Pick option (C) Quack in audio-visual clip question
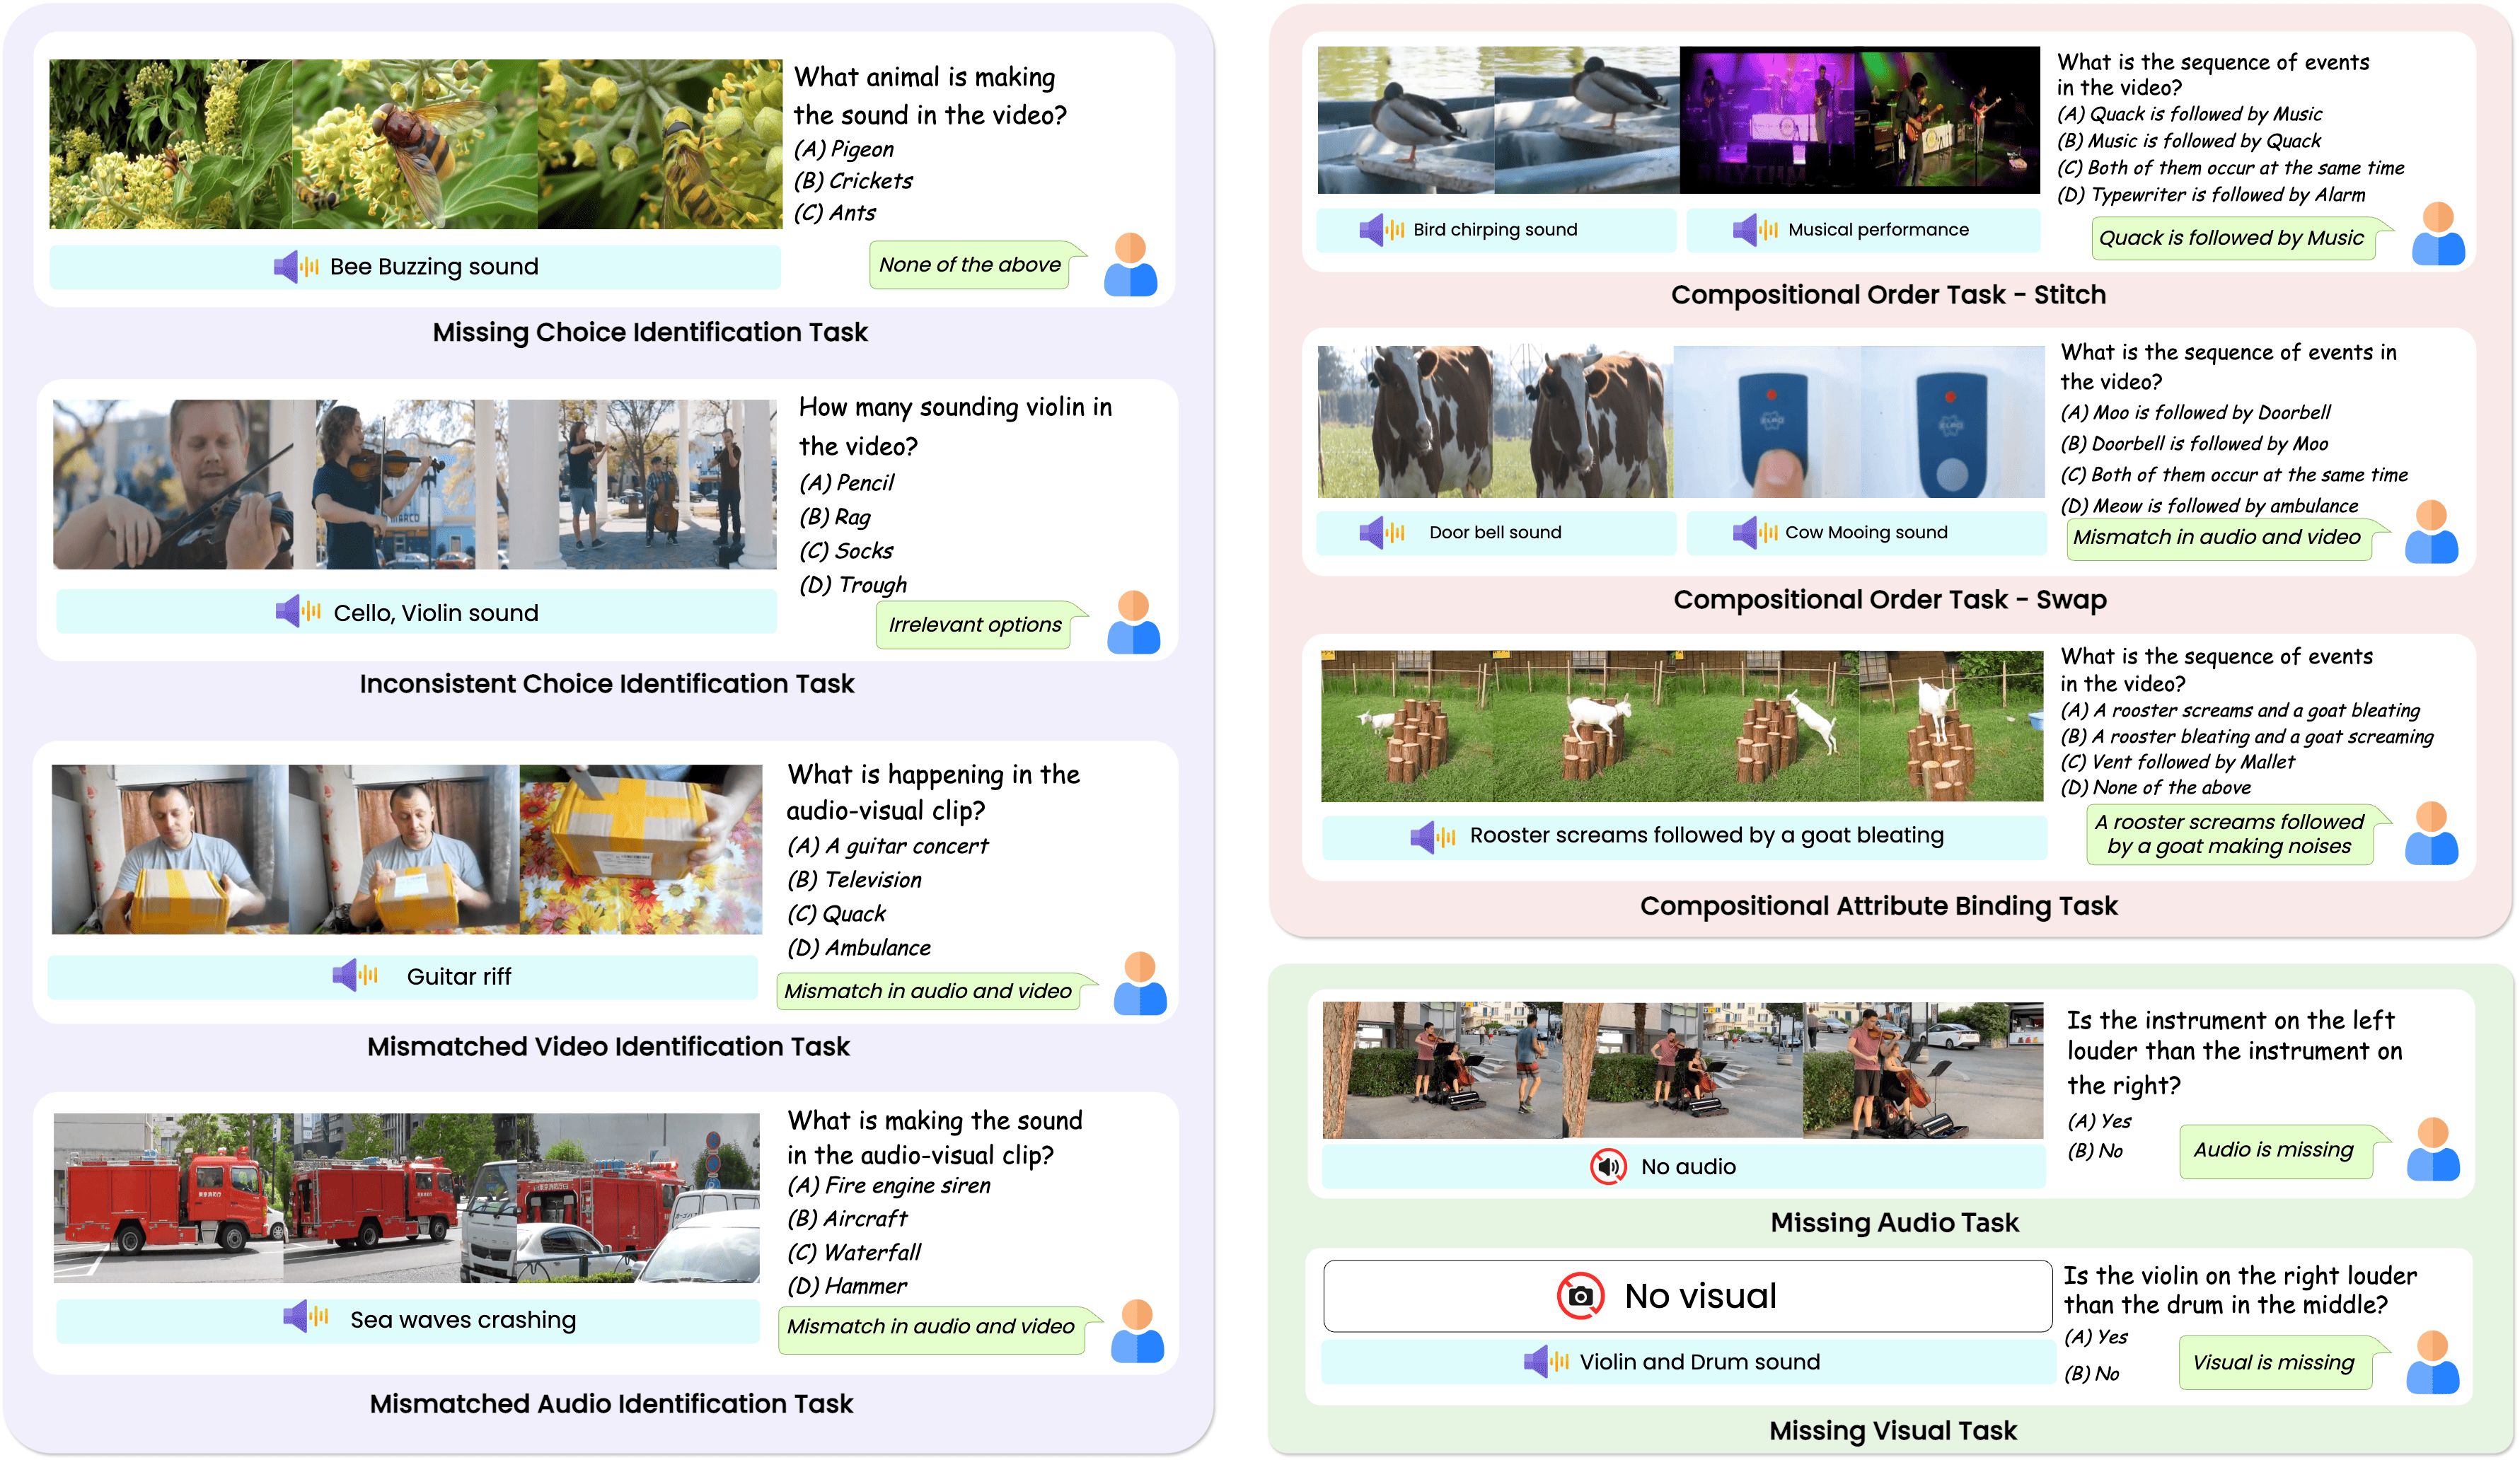2520x1460 pixels. coord(836,913)
